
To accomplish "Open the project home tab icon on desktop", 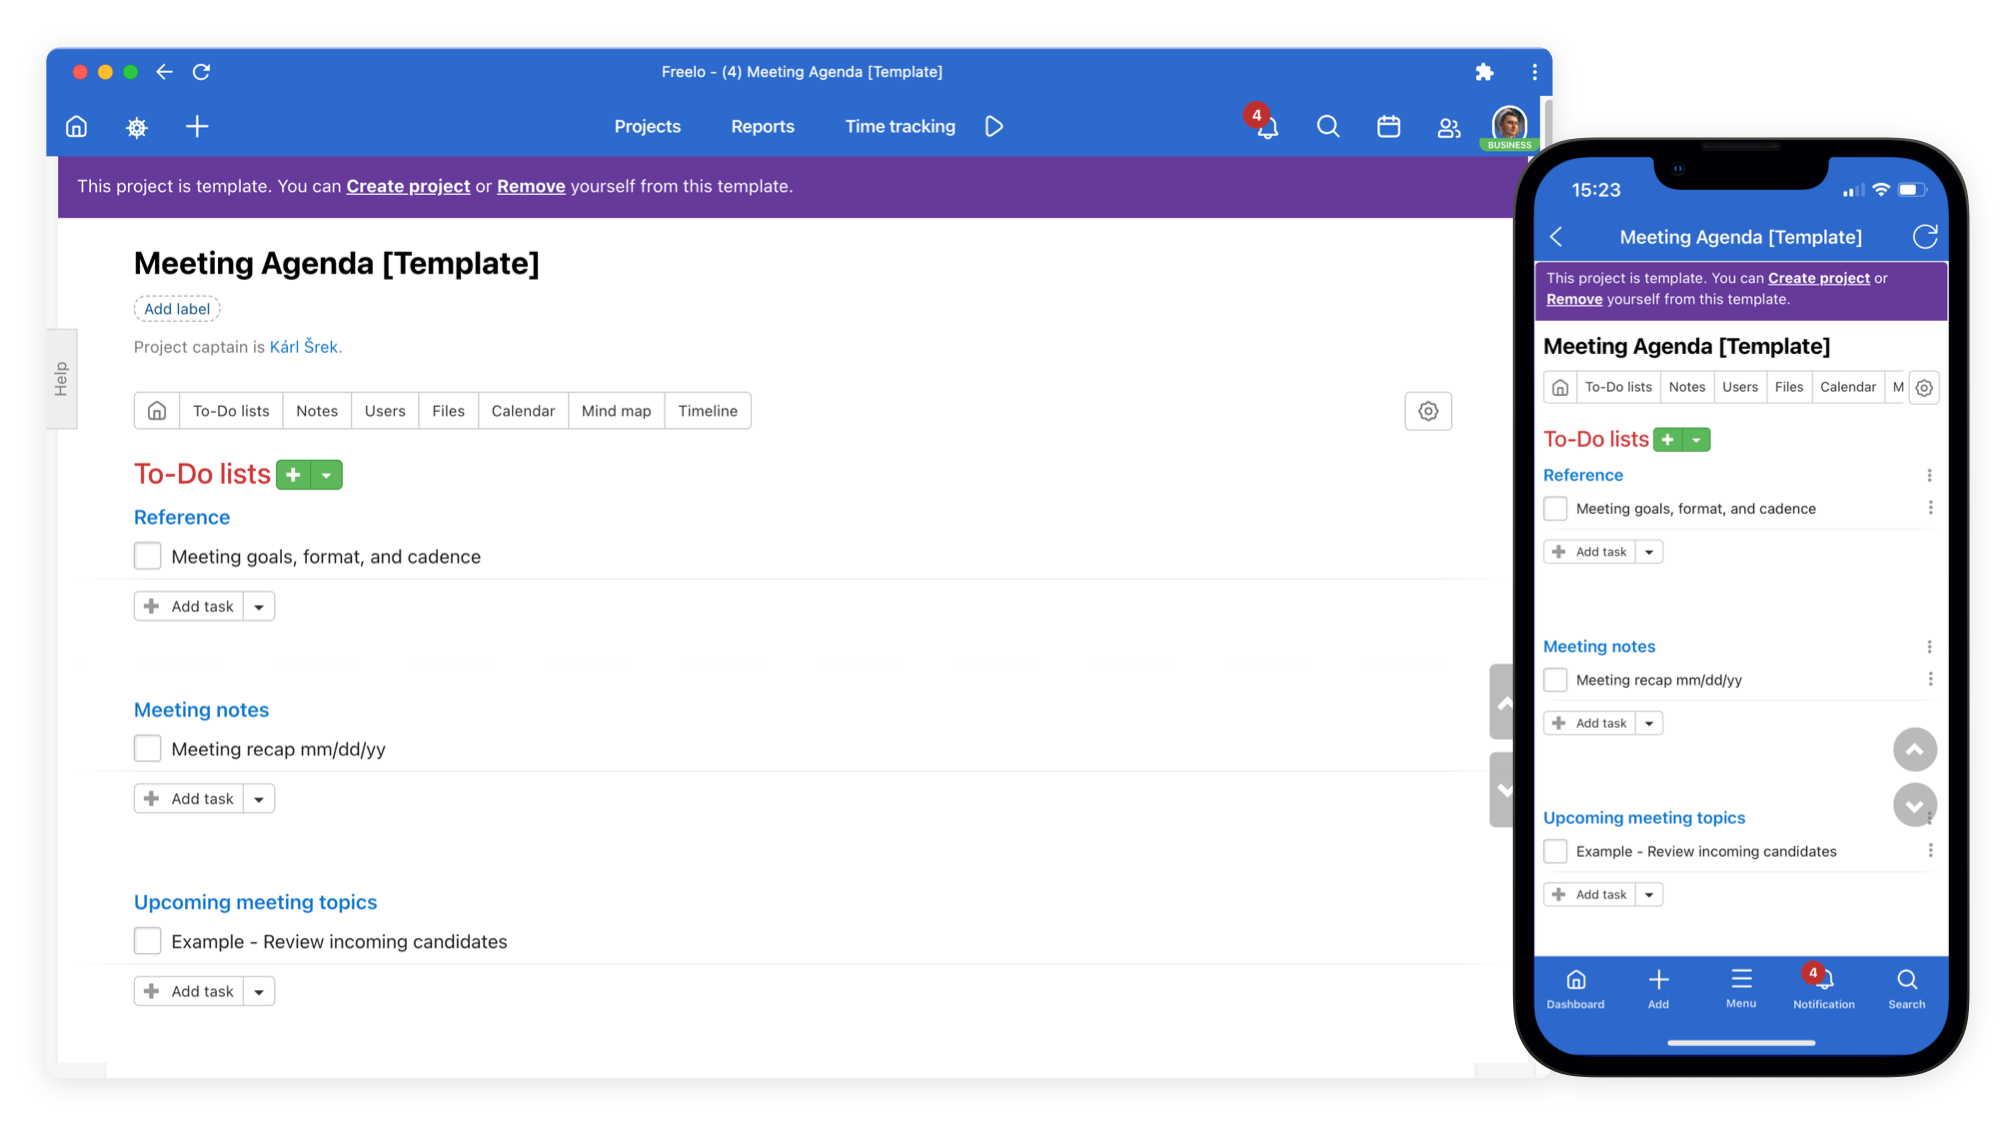I will coord(157,411).
